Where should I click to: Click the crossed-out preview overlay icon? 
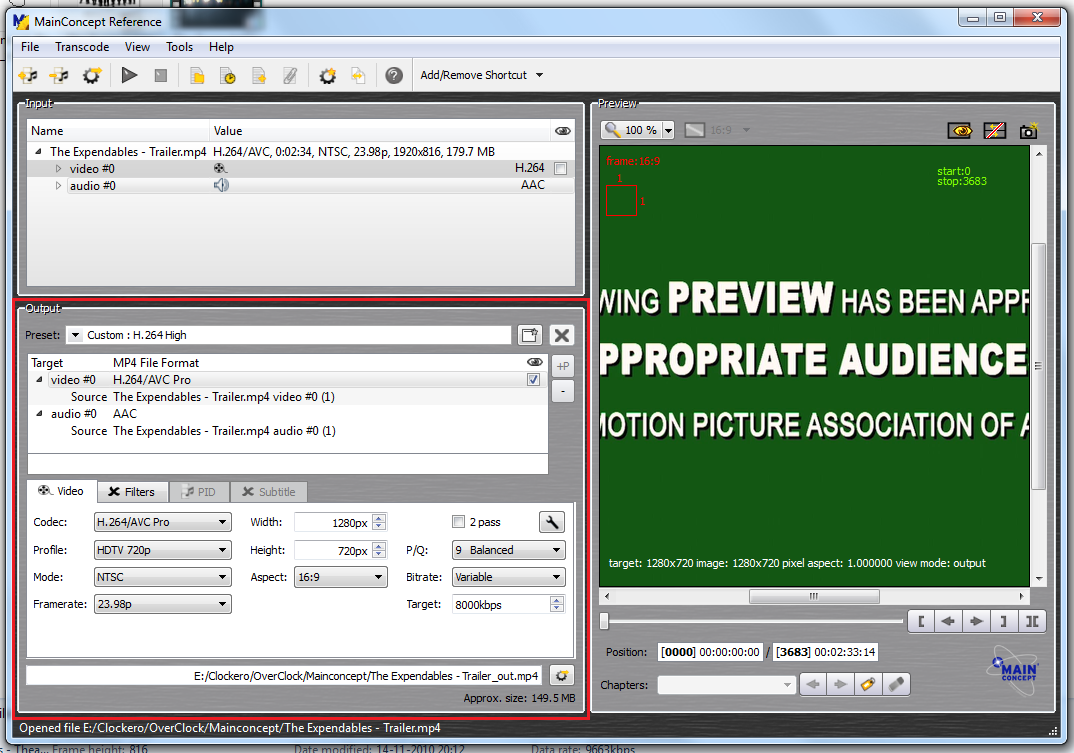click(995, 130)
